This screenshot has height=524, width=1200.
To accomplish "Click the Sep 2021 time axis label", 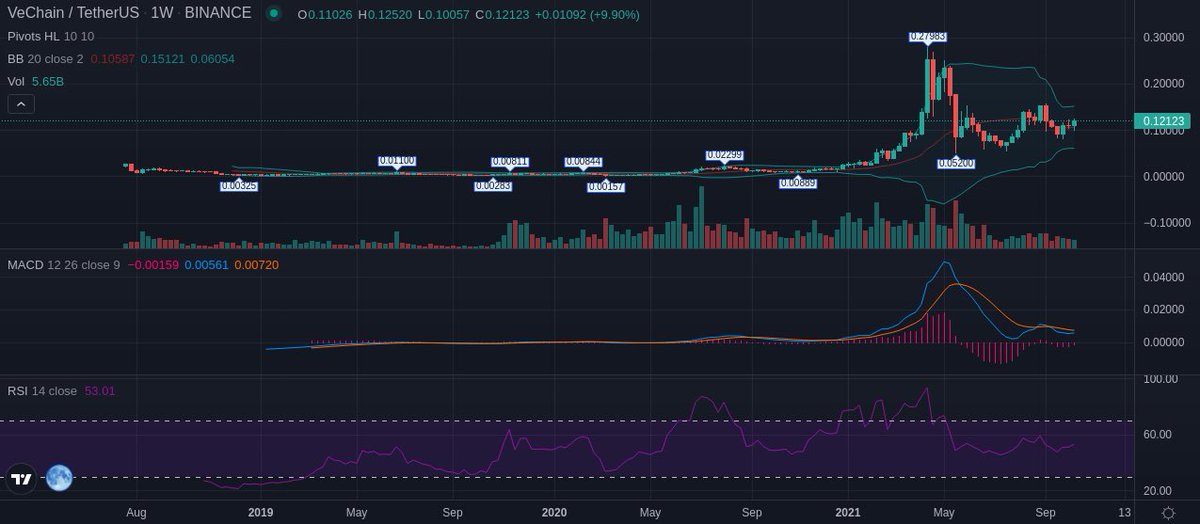I will (x=1047, y=511).
